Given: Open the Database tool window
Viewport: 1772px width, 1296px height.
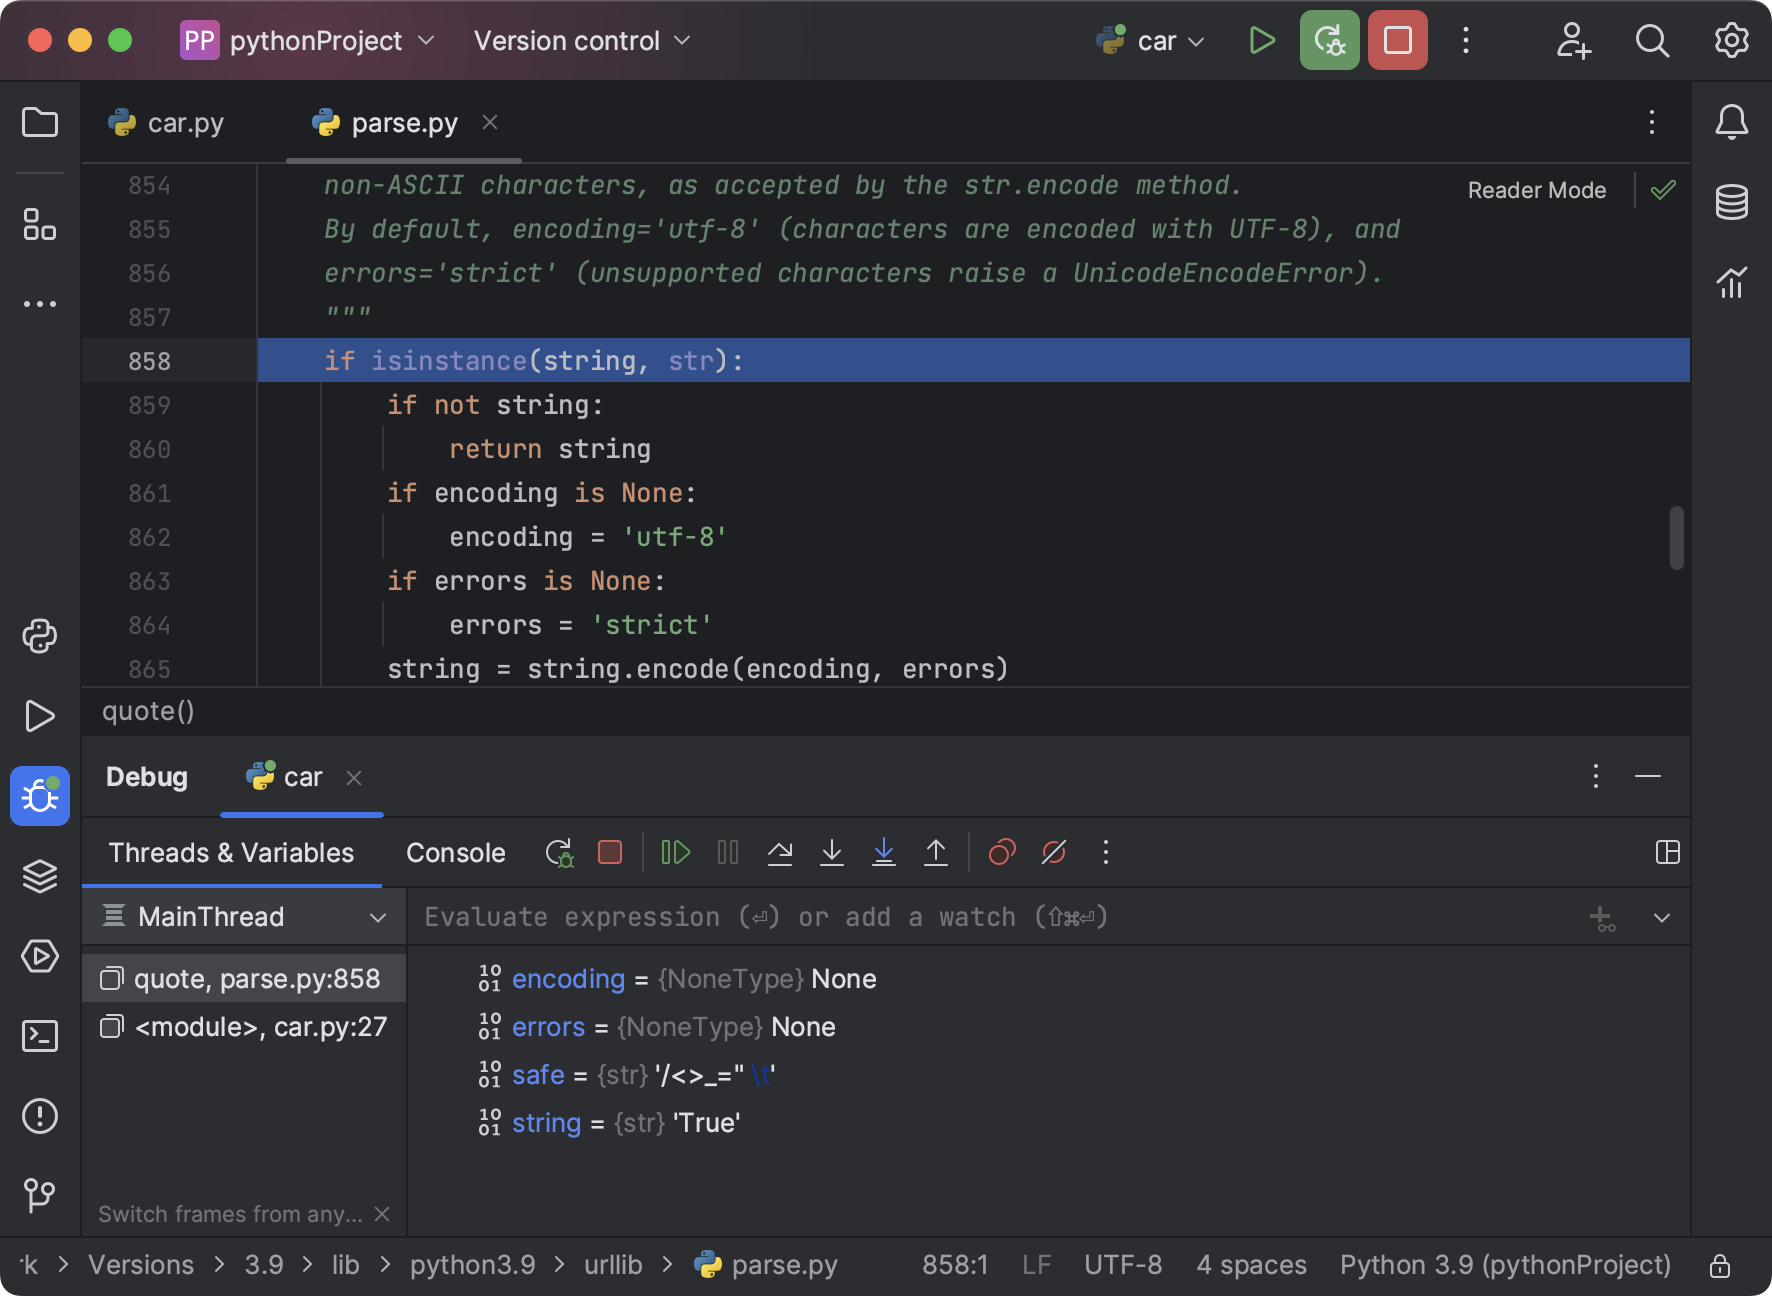Looking at the screenshot, I should pyautogui.click(x=1731, y=202).
